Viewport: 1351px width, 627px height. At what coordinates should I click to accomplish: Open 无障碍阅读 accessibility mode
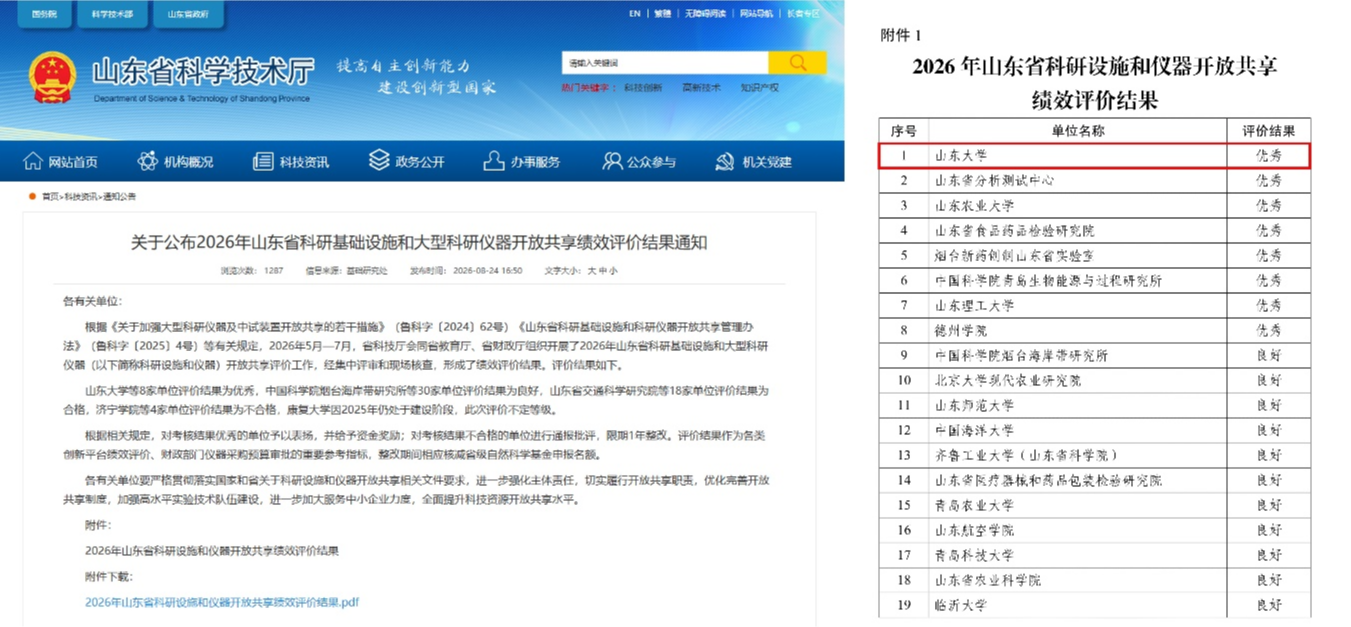pyautogui.click(x=705, y=14)
